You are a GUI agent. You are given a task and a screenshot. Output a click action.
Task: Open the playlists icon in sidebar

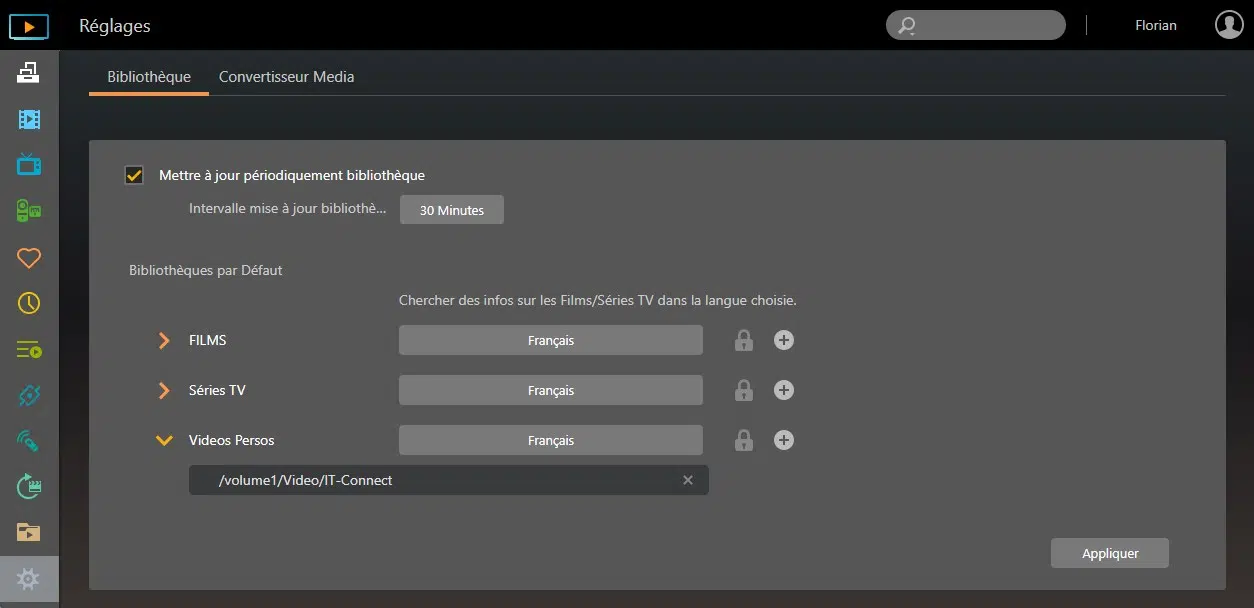(29, 350)
